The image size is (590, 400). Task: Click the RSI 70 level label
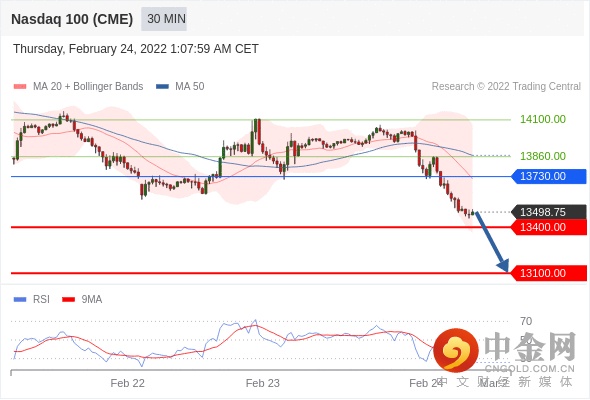pos(526,321)
